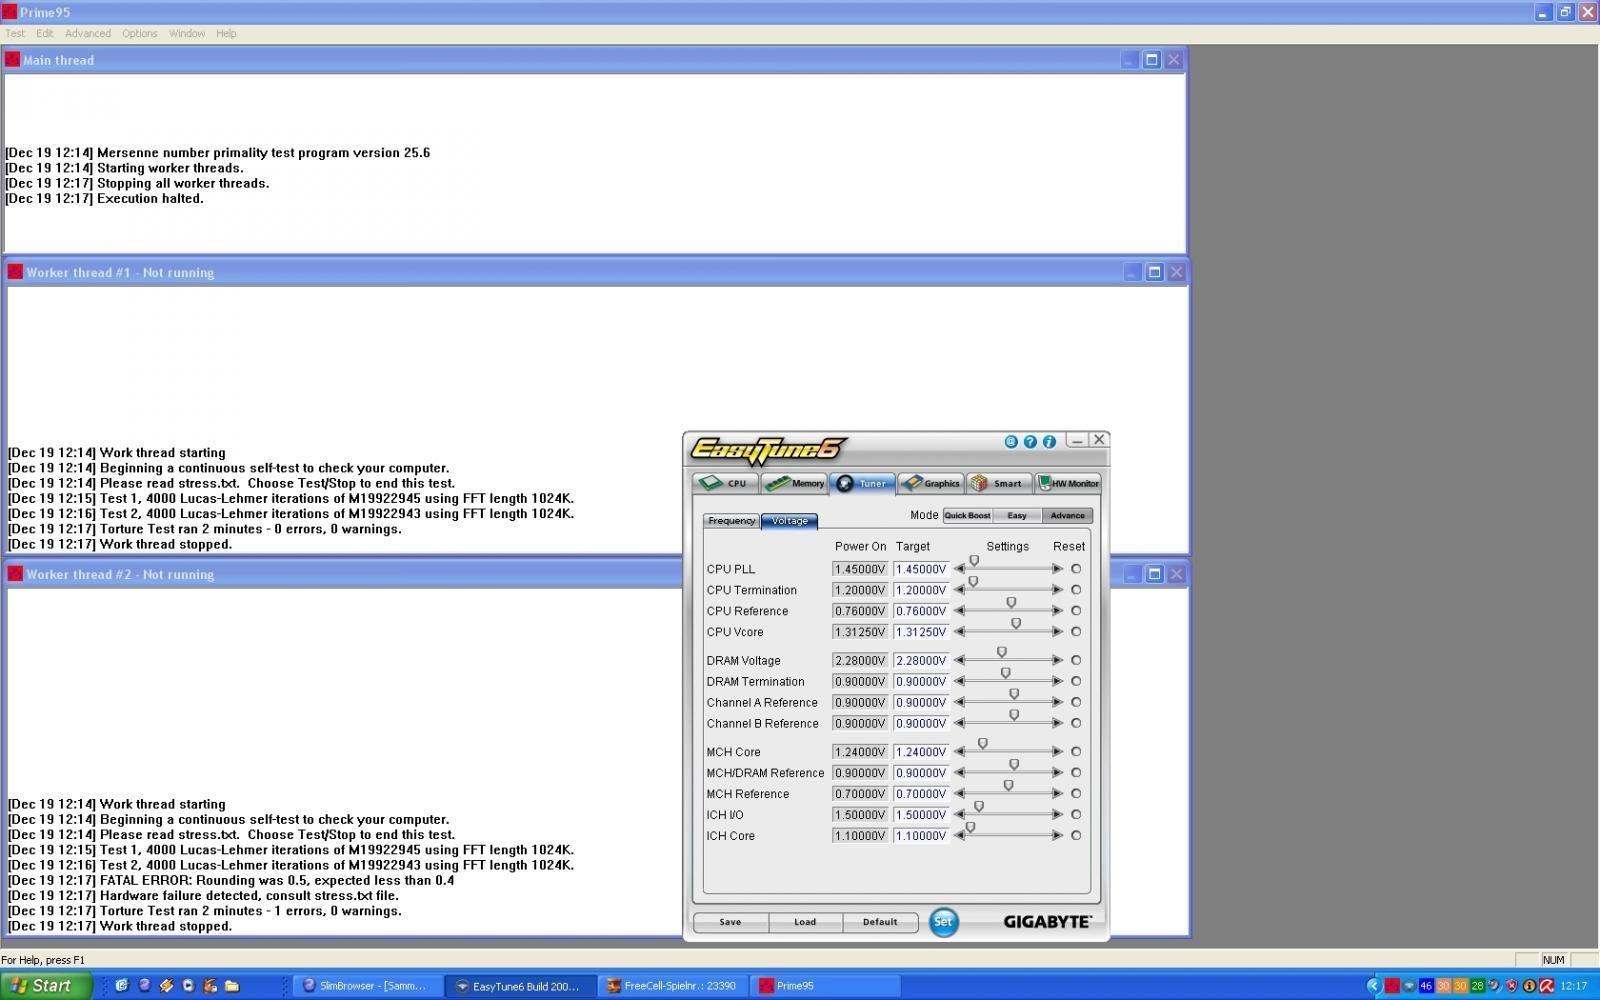Viewport: 1600px width, 1000px height.
Task: Close the Worker thread #2 window
Action: coord(1176,574)
